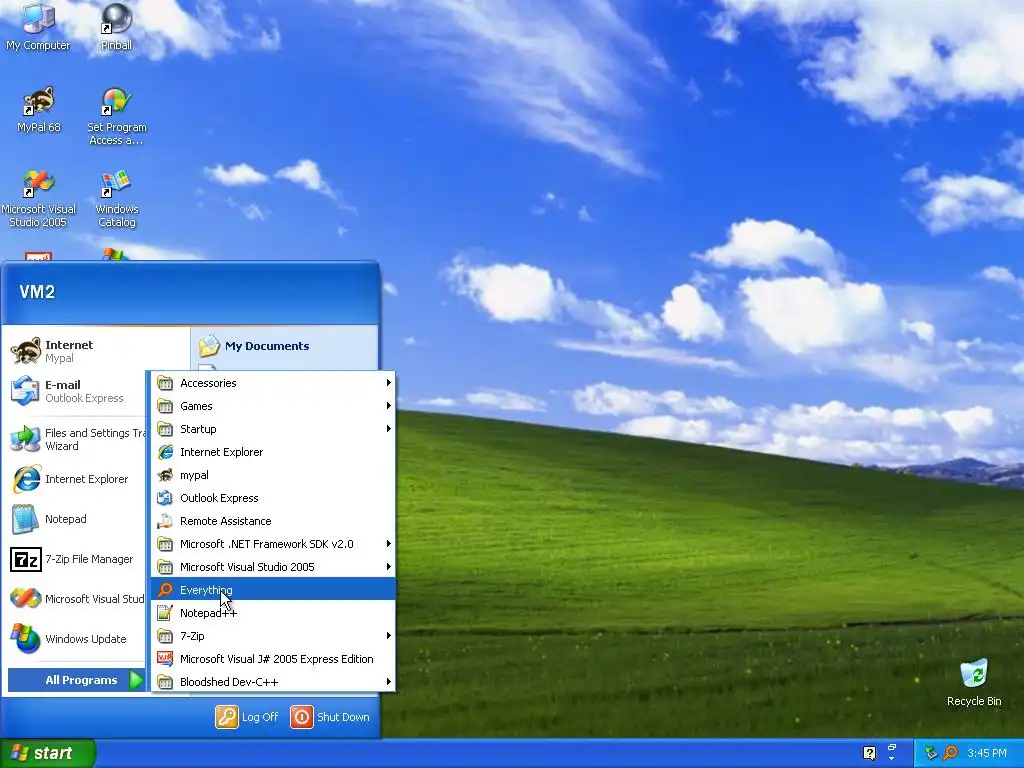Launch the Pinball desktop shortcut
Viewport: 1024px width, 768px height.
coord(116,26)
